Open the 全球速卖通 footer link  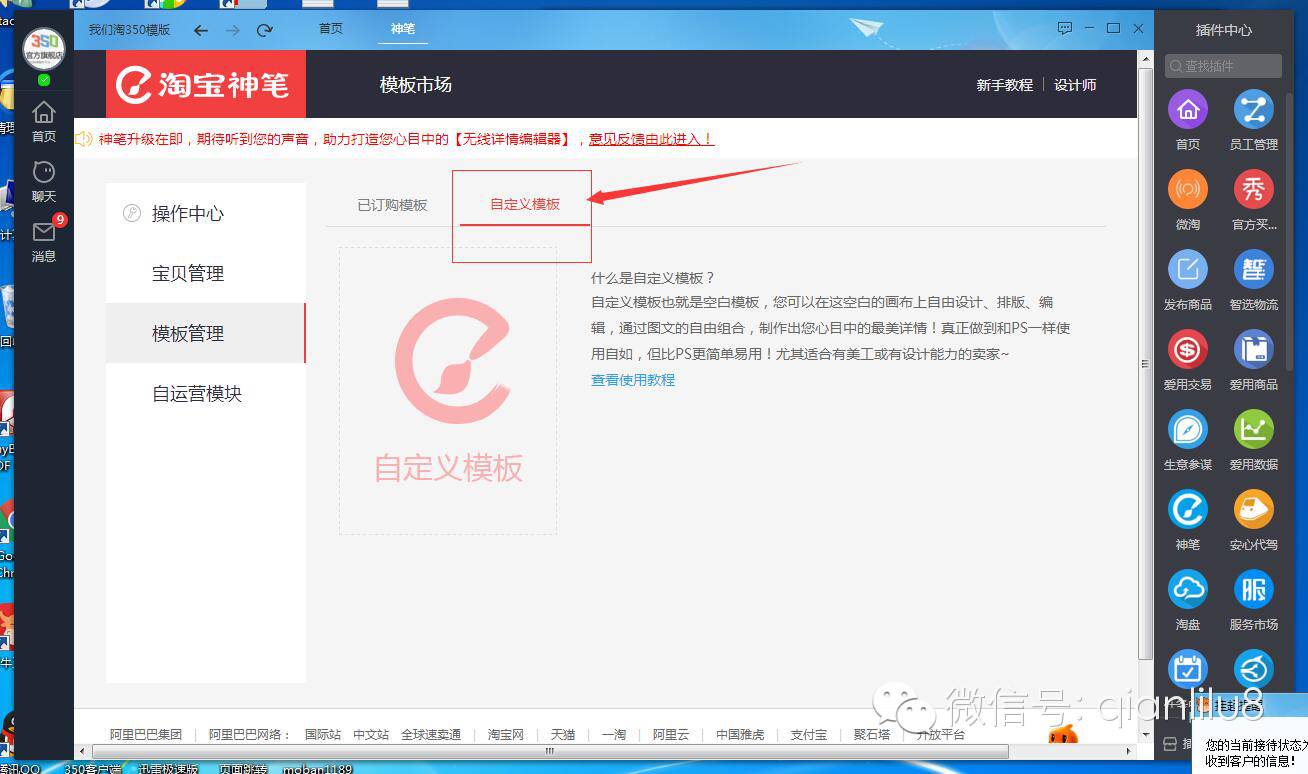431,734
